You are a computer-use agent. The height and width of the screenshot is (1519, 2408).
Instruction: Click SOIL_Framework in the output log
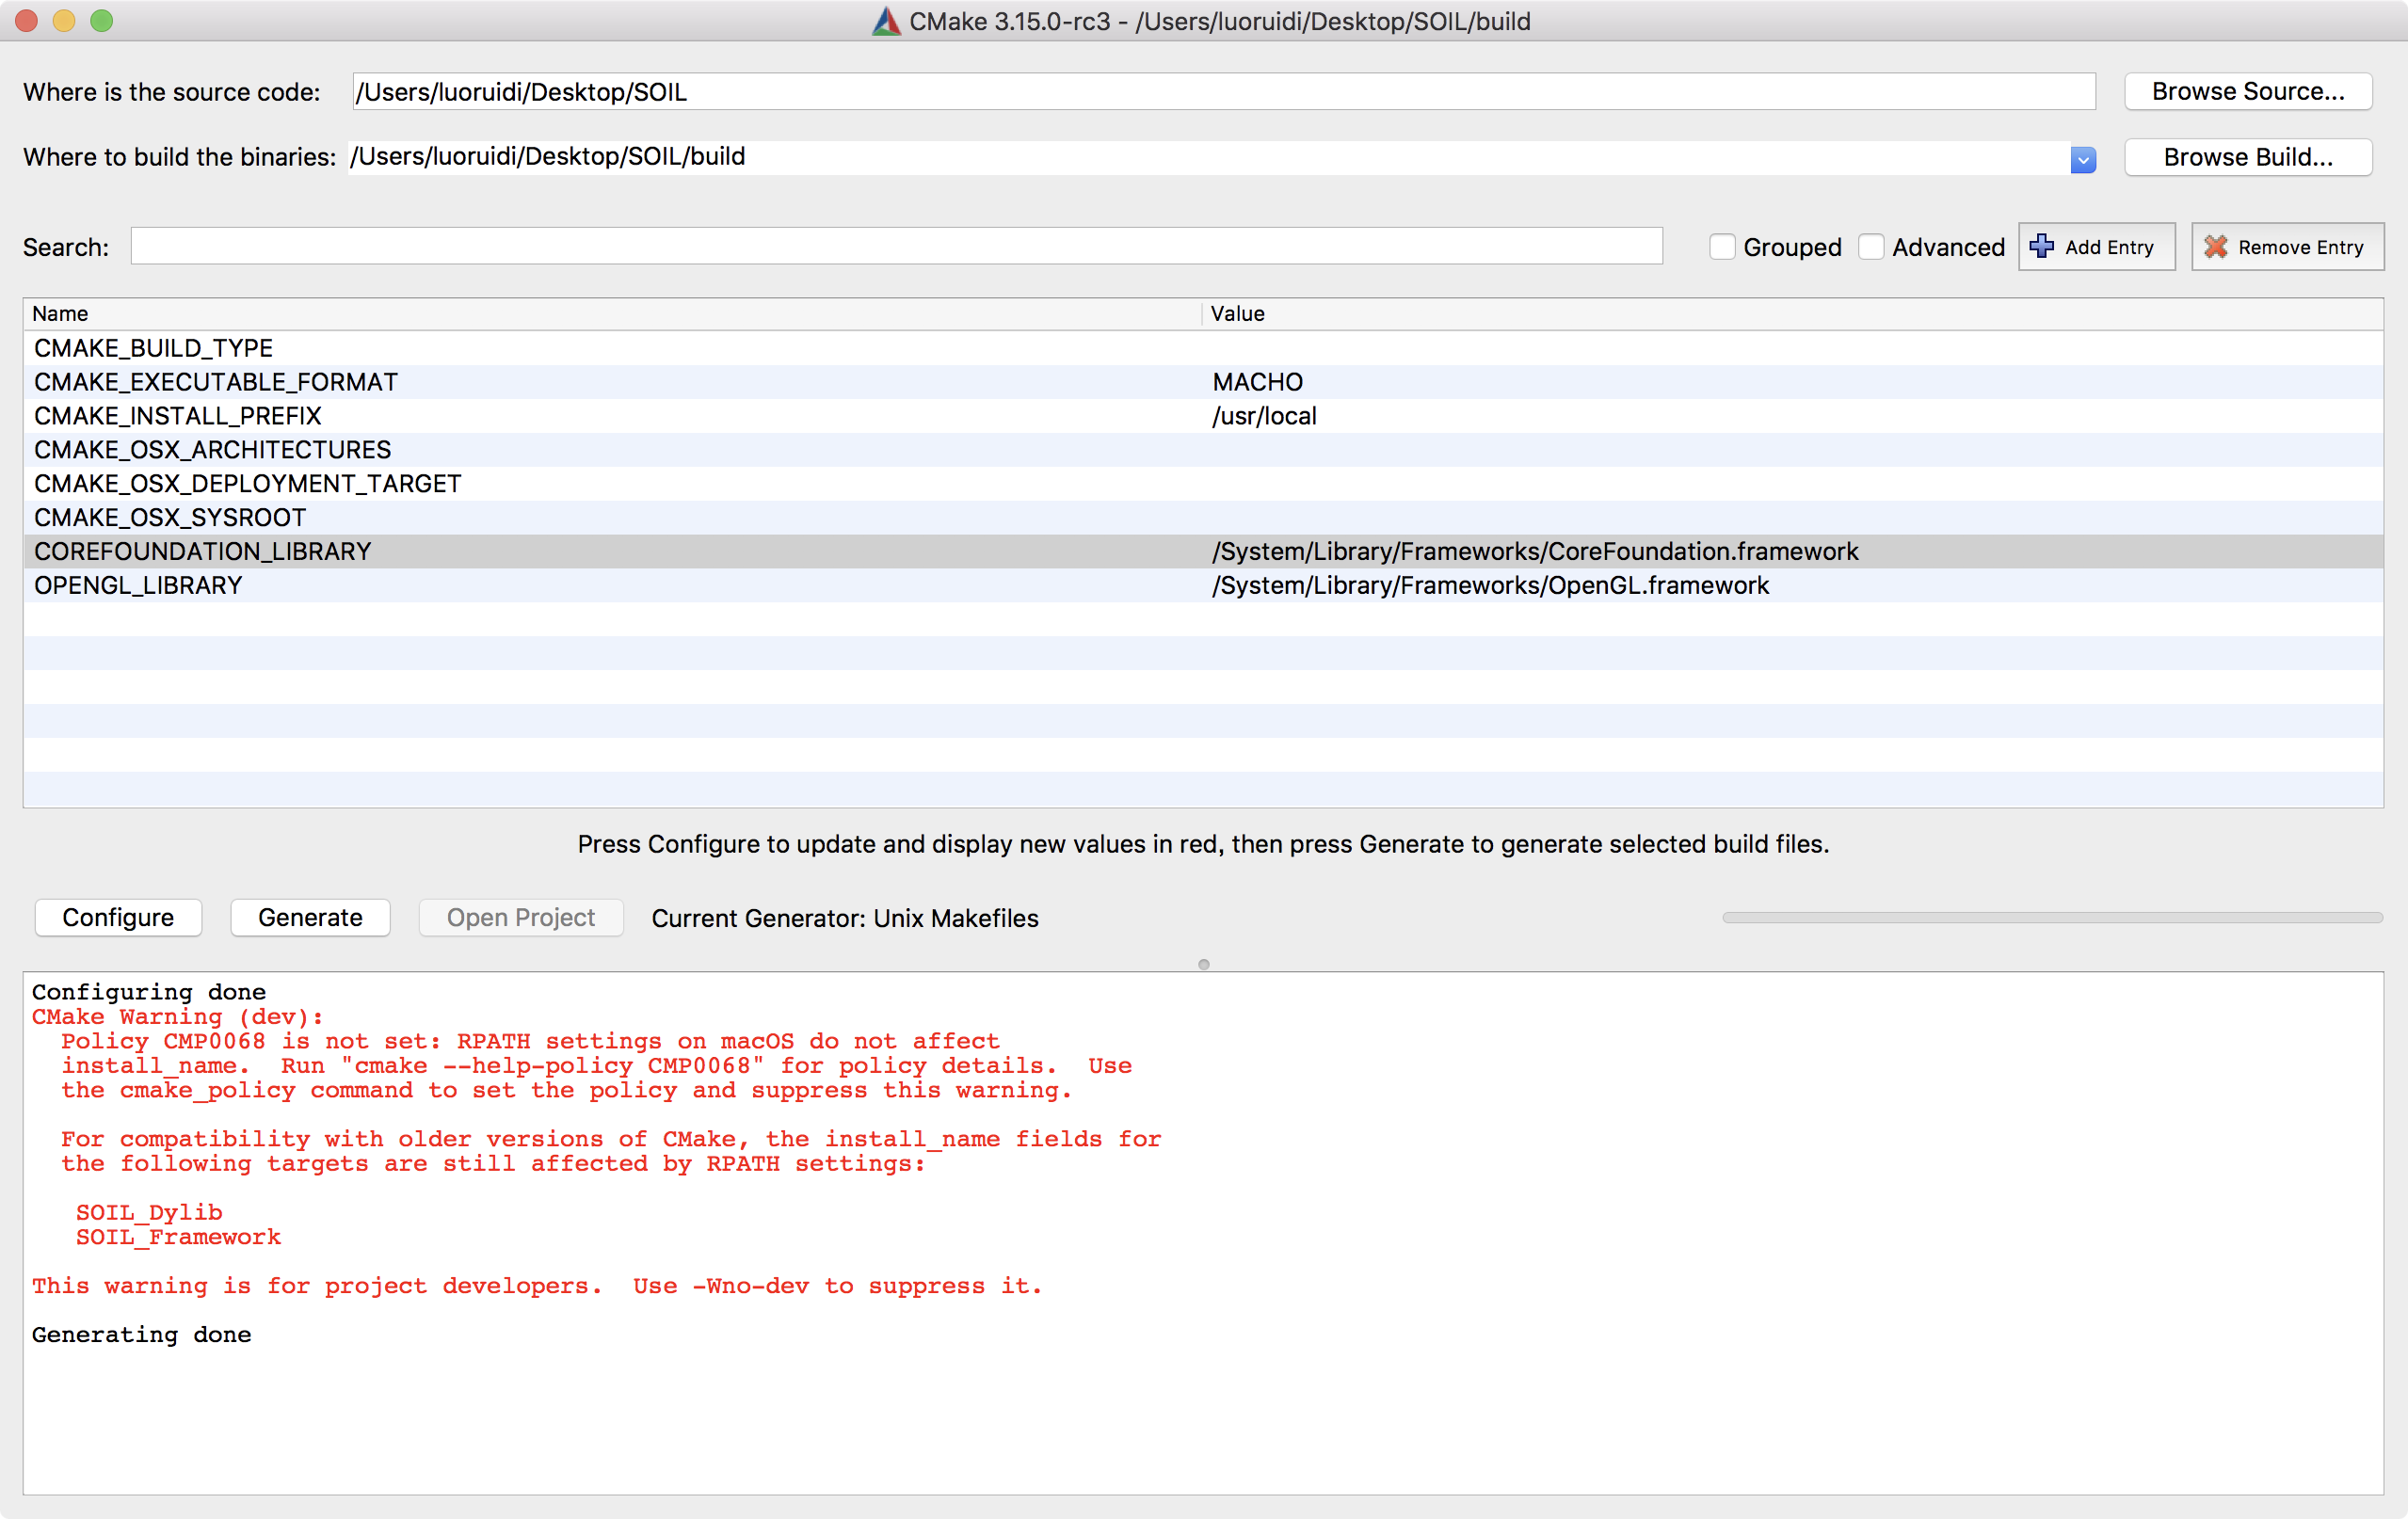pyautogui.click(x=178, y=1236)
